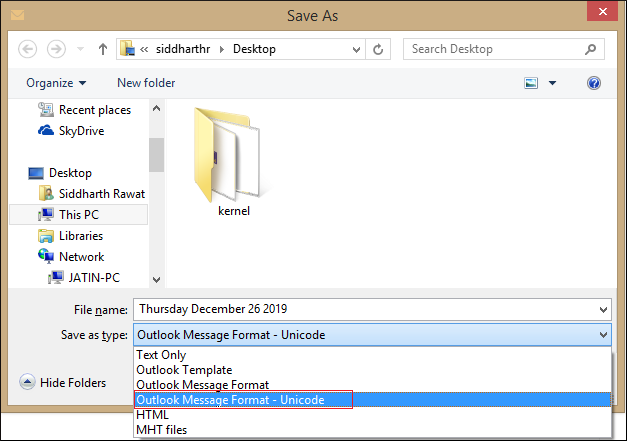Screen dimensions: 627x441
Task: Go forward using the Forward arrow
Action: [56, 49]
